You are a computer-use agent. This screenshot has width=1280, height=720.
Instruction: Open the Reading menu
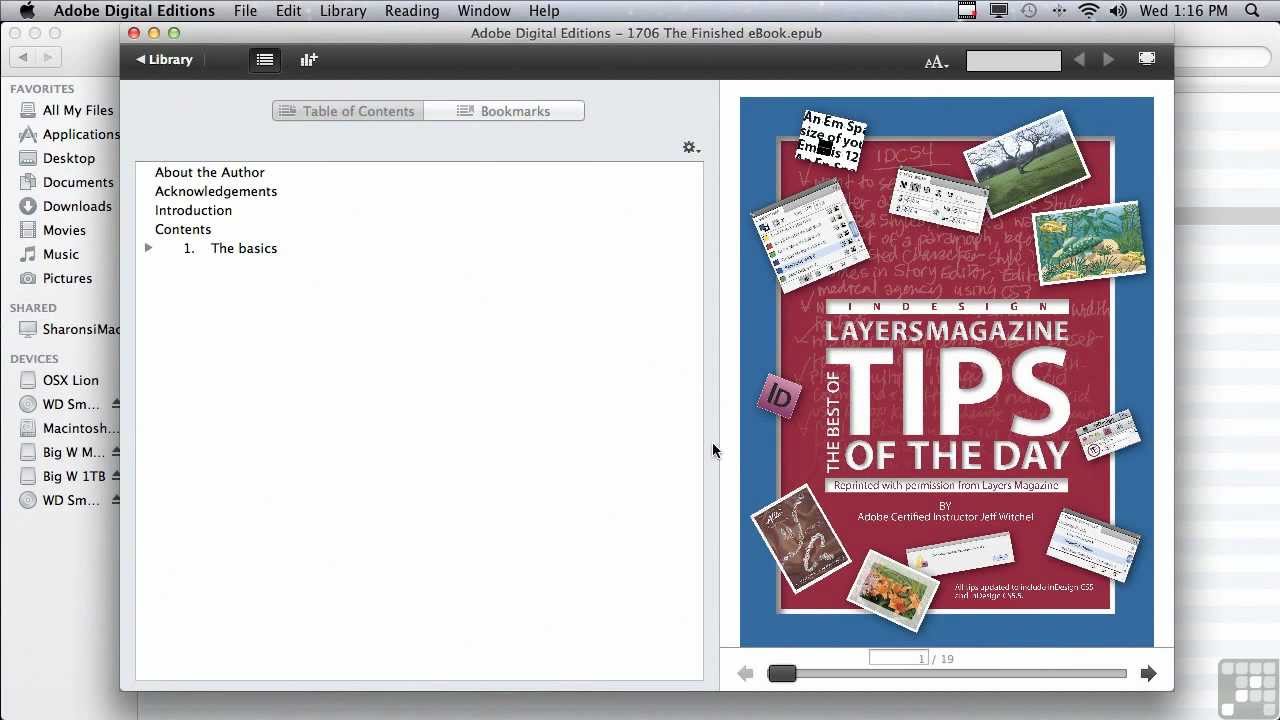coord(412,11)
